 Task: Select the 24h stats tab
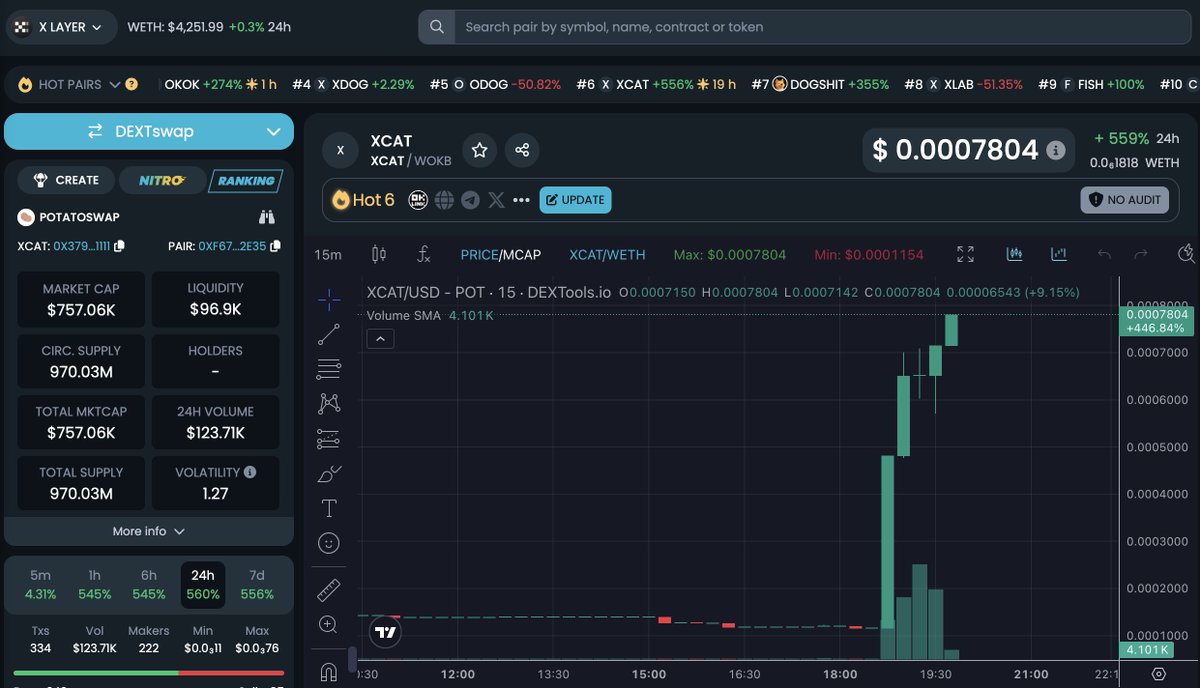[x=203, y=584]
